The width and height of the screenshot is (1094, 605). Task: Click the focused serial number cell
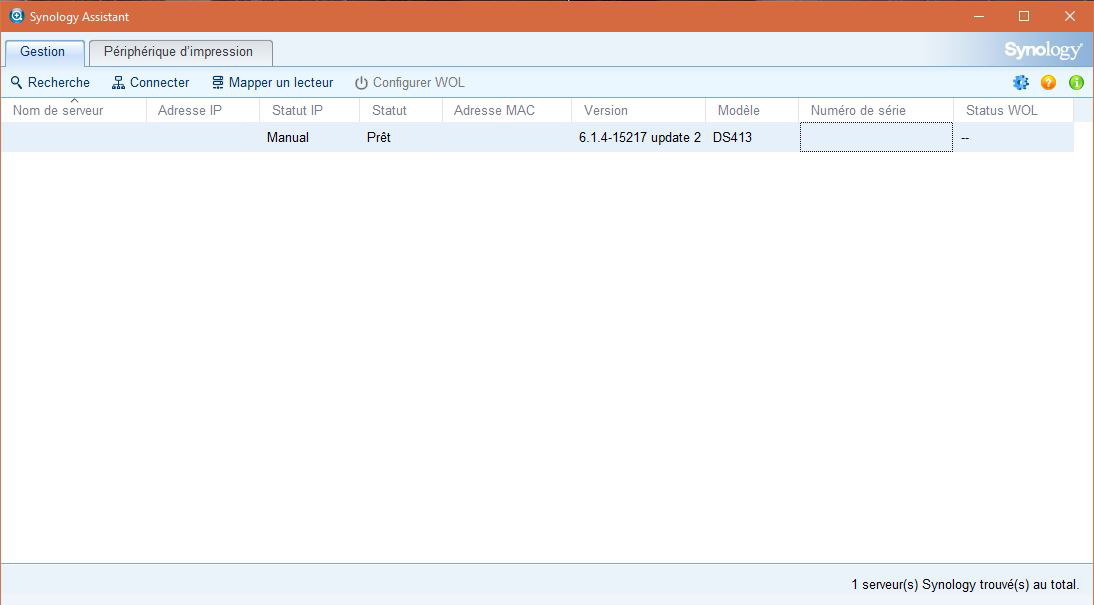coord(876,137)
